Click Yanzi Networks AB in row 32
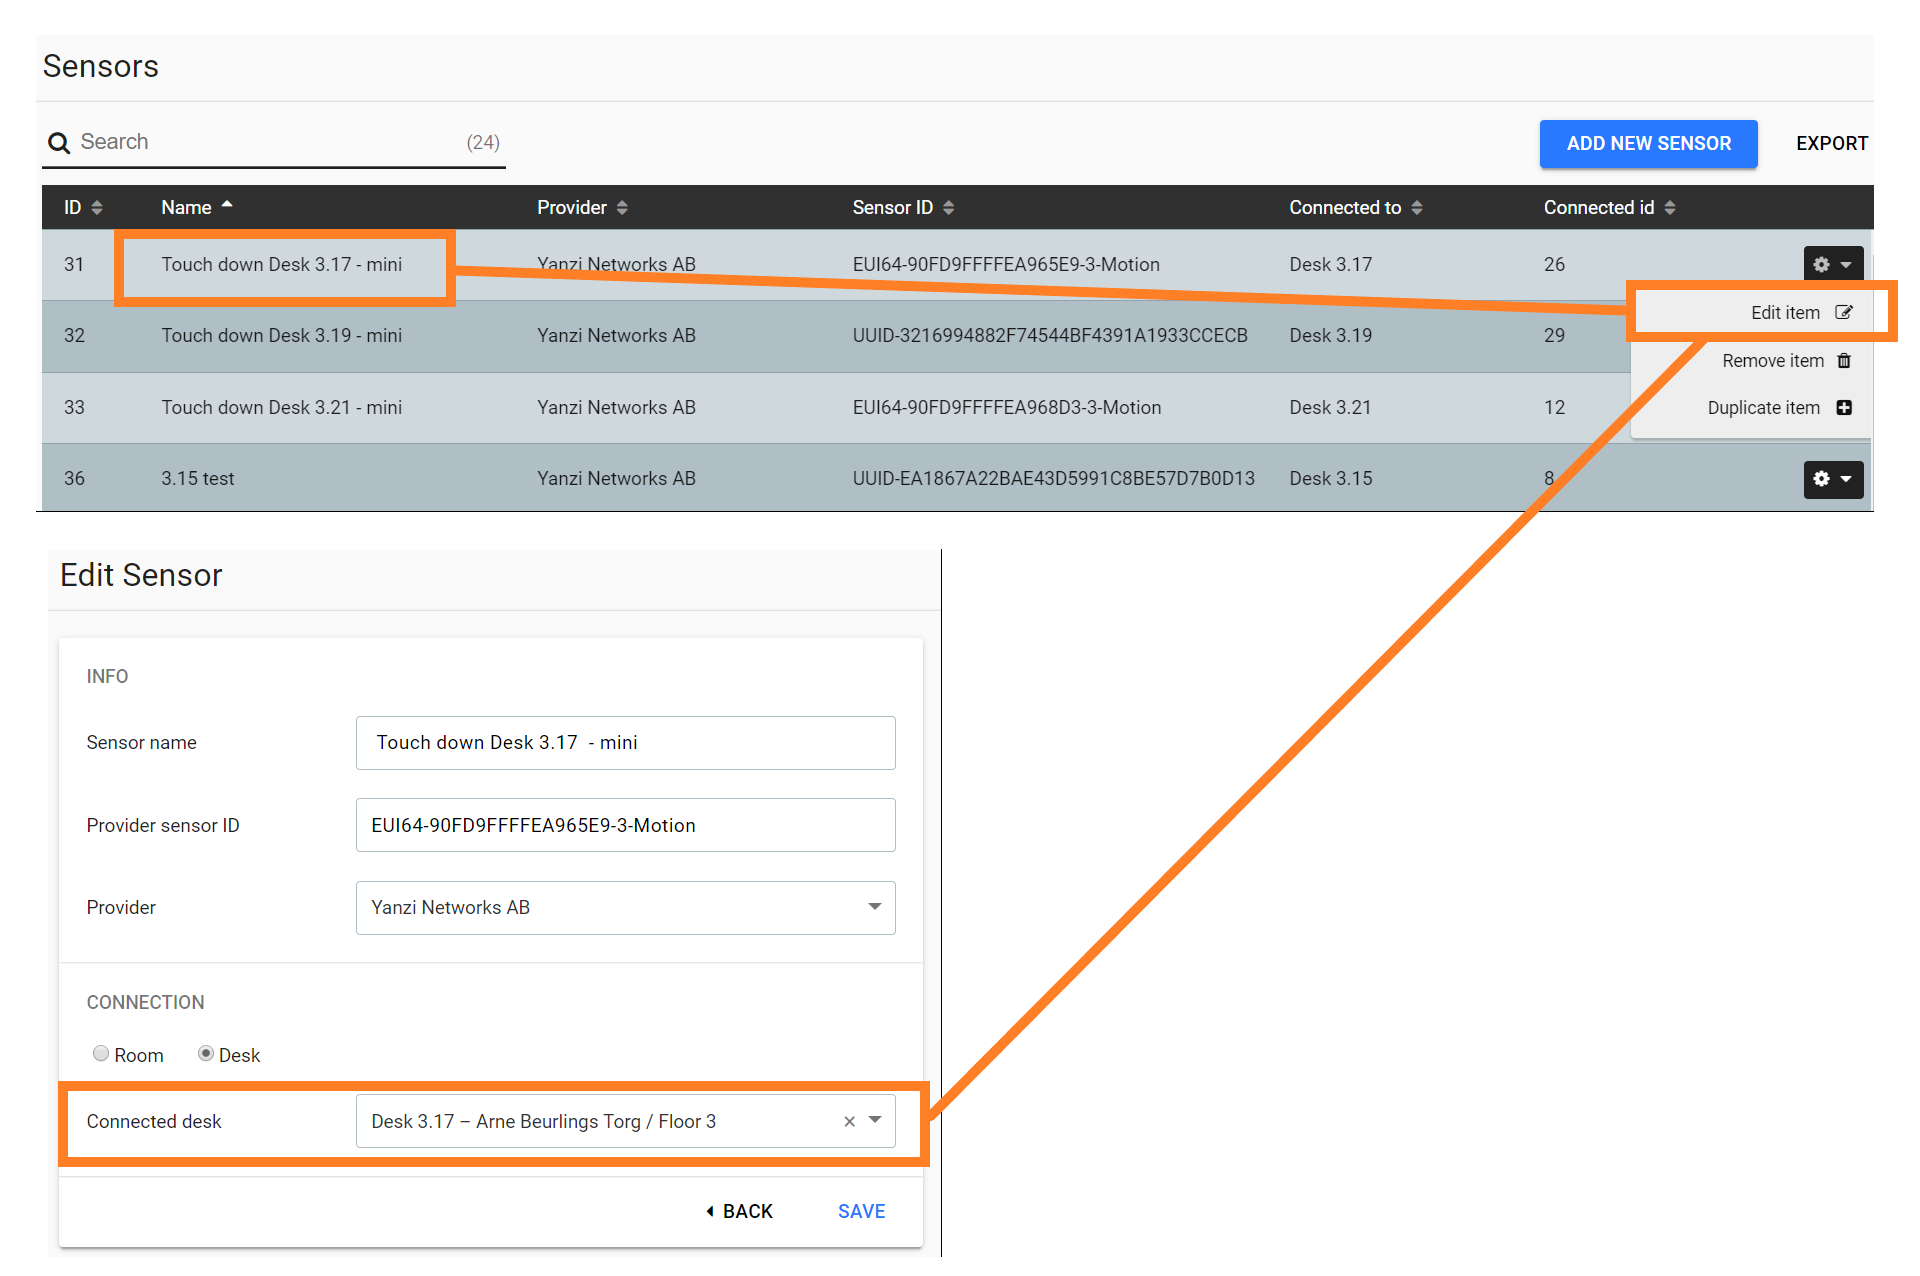The height and width of the screenshot is (1276, 1920). click(x=616, y=335)
